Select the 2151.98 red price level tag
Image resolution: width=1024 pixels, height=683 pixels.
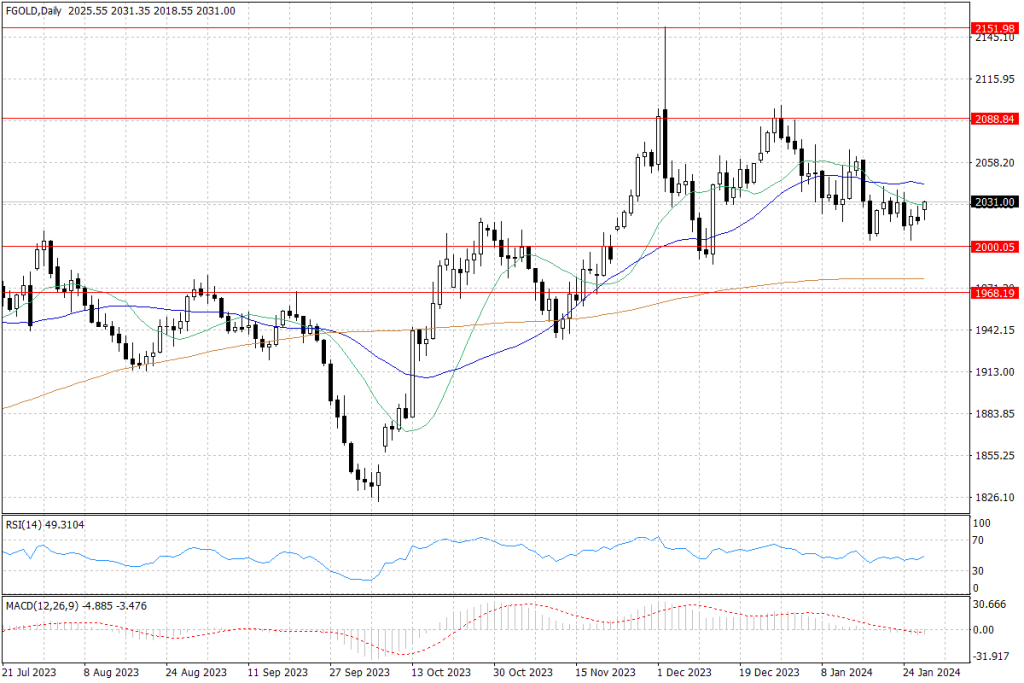pos(992,29)
